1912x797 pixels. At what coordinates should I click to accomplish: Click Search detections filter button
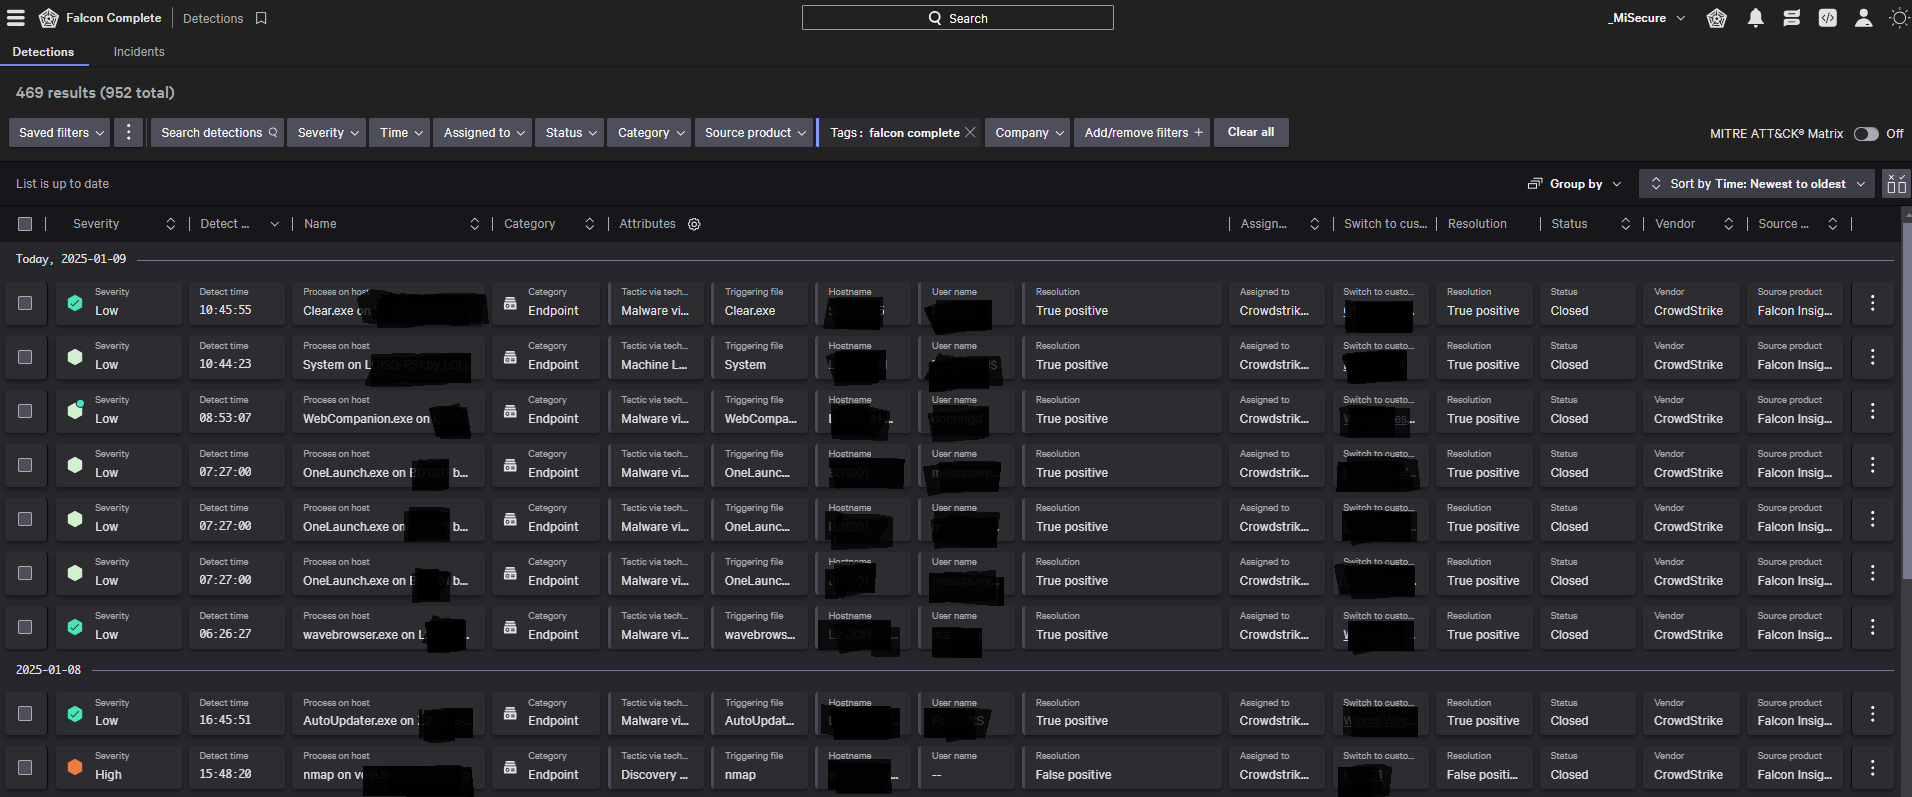[218, 132]
